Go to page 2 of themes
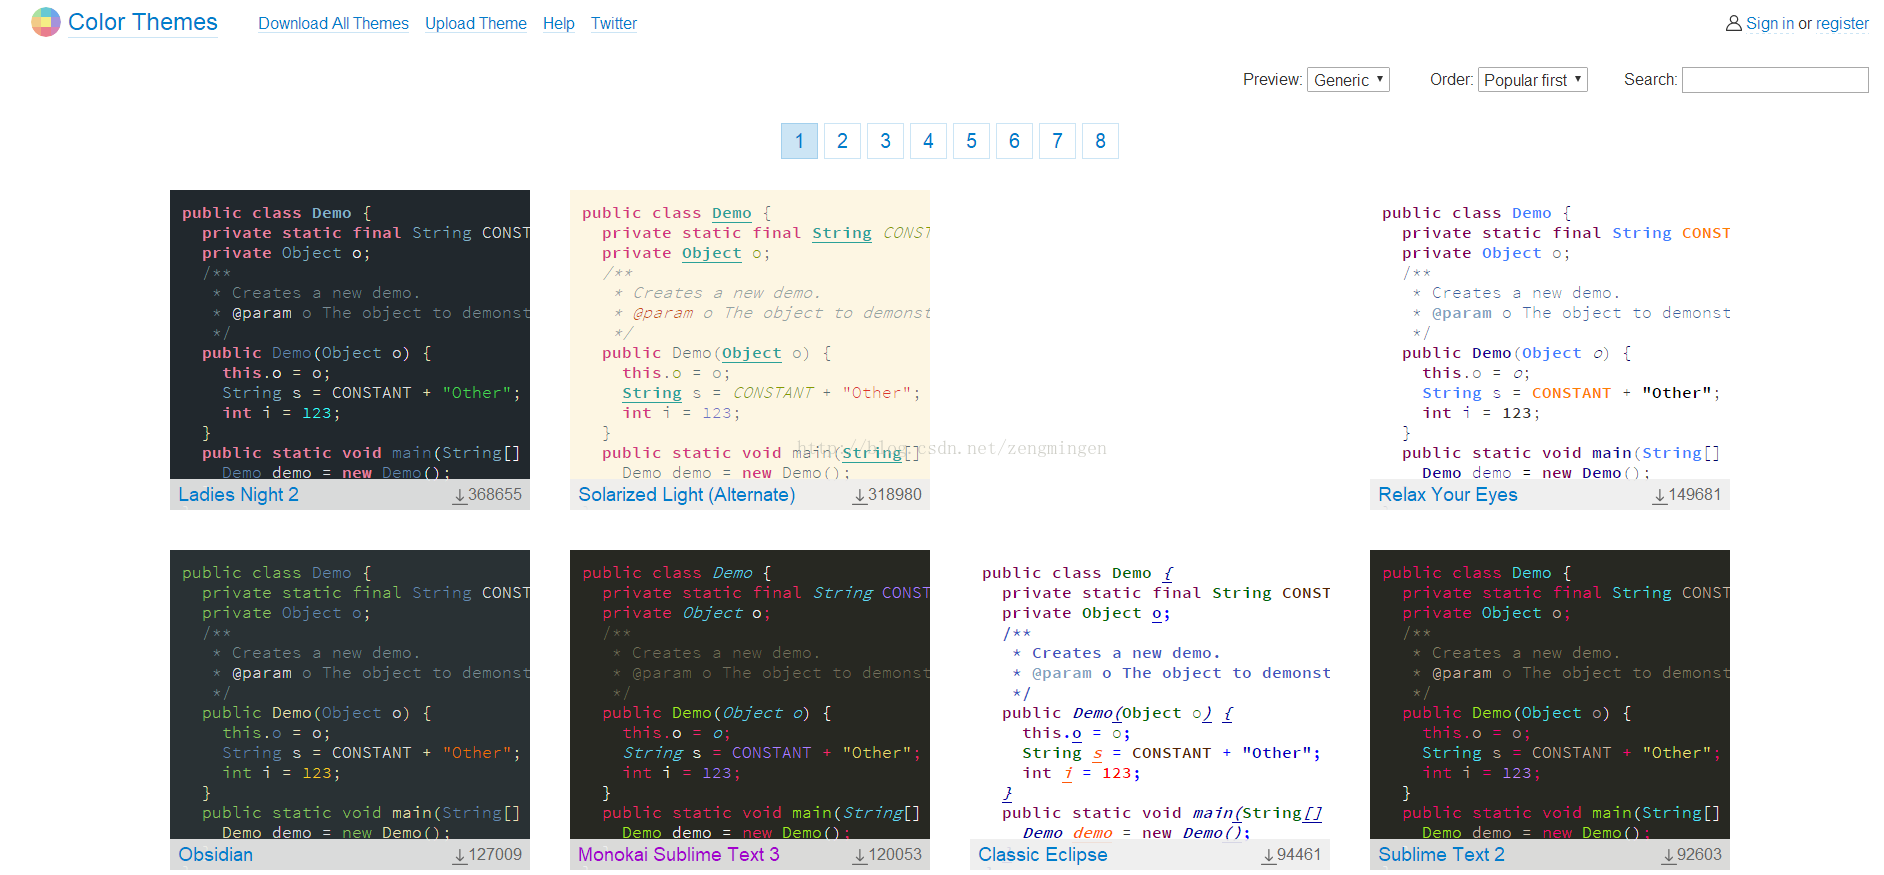This screenshot has height=875, width=1884. pyautogui.click(x=842, y=141)
